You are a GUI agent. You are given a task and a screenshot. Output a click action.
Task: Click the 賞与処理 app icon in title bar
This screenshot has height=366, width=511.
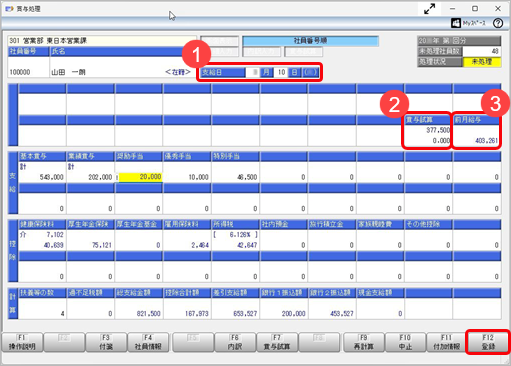tap(9, 9)
